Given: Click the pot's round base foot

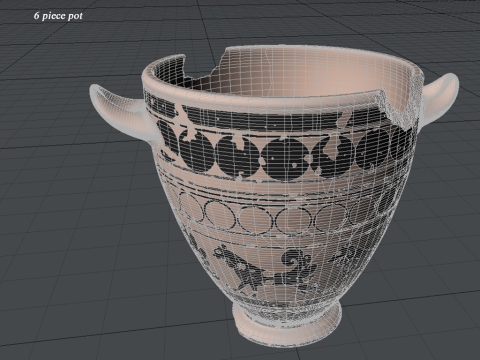Looking at the screenshot, I should coord(287,323).
